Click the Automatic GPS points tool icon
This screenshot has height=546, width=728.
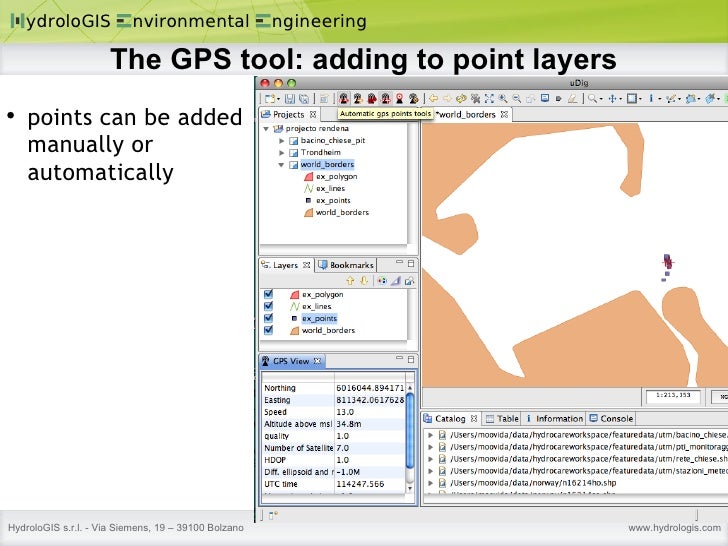click(343, 99)
